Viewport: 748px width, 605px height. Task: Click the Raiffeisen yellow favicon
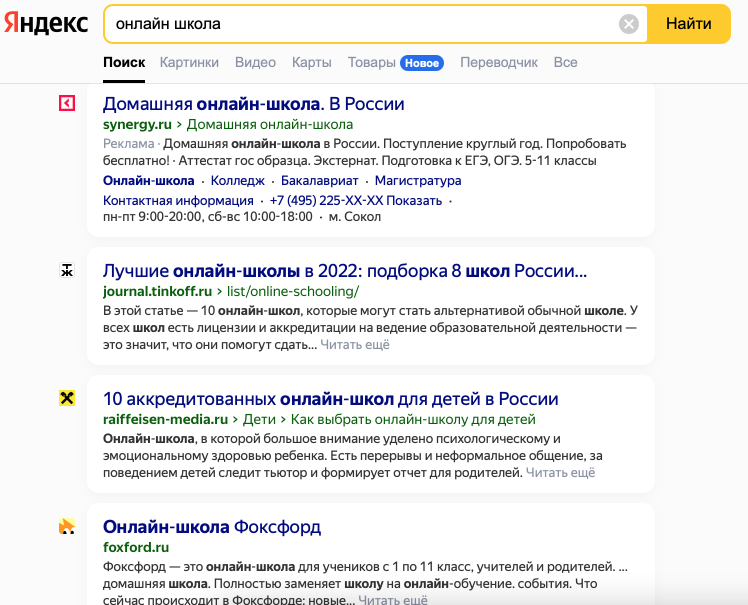(x=67, y=398)
